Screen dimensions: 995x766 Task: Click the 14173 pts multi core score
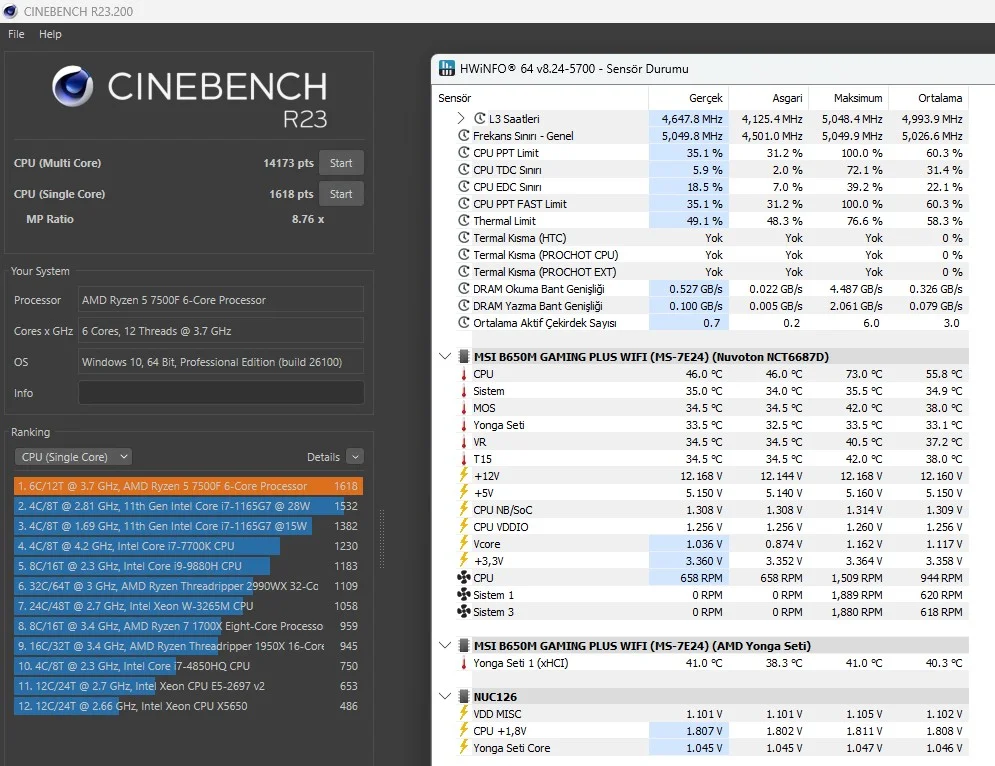point(288,163)
